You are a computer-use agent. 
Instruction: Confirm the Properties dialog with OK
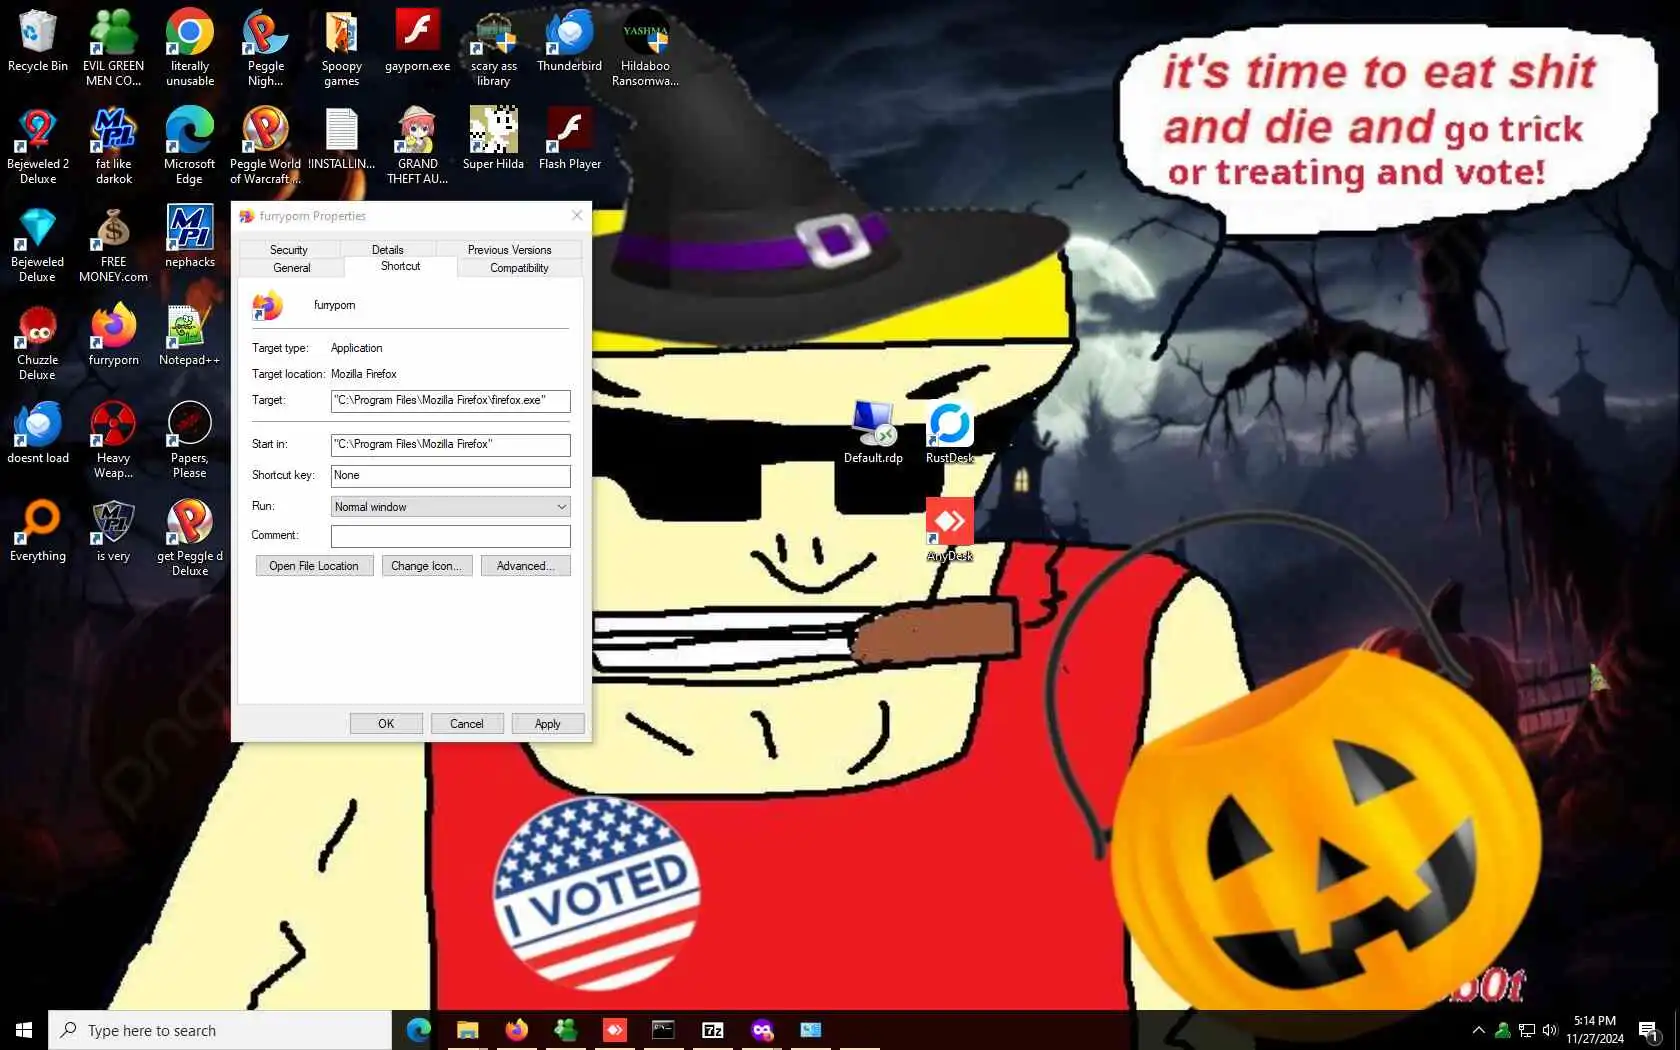coord(386,724)
